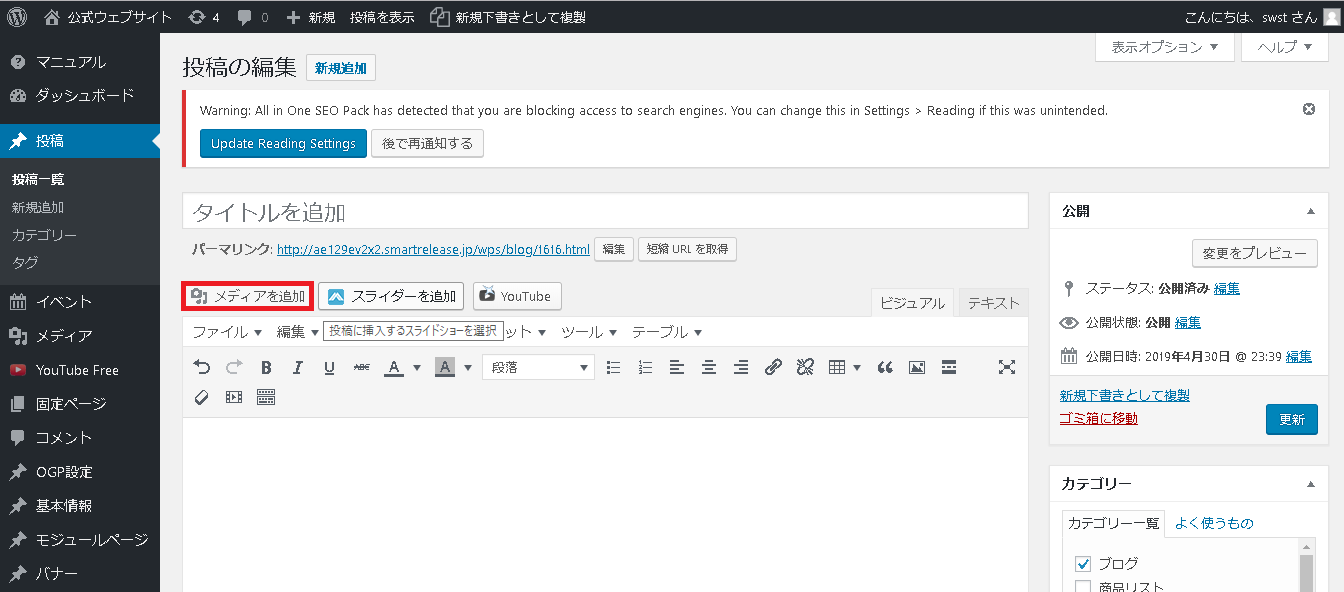Enter fullscreen distraction-free mode
This screenshot has height=592, width=1344.
pos(1007,367)
